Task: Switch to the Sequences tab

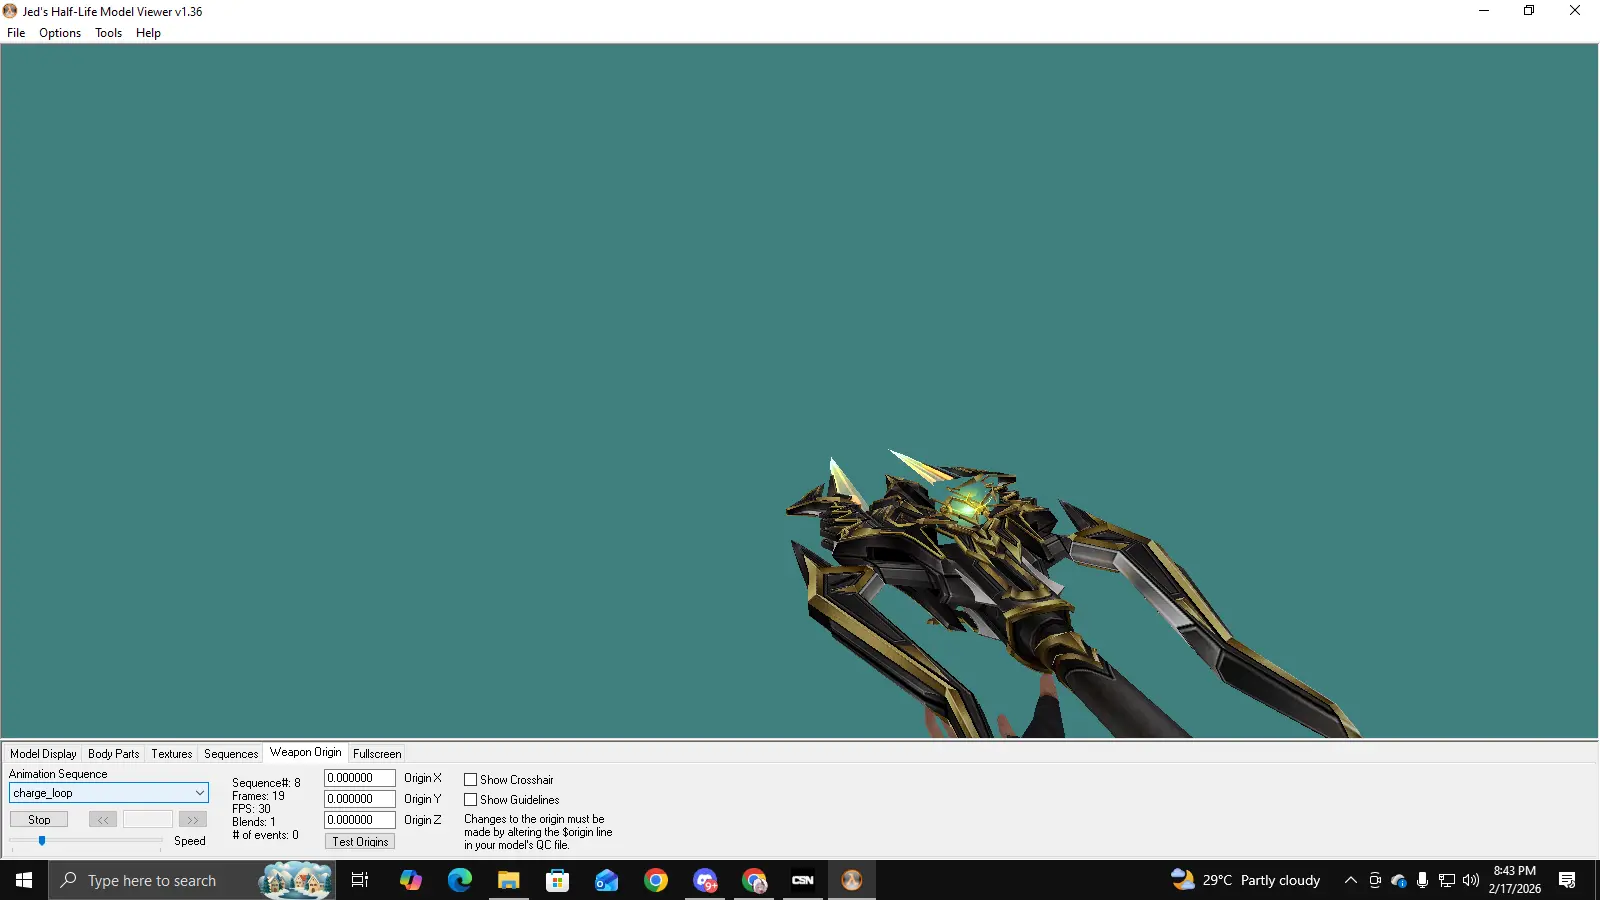Action: [x=231, y=754]
